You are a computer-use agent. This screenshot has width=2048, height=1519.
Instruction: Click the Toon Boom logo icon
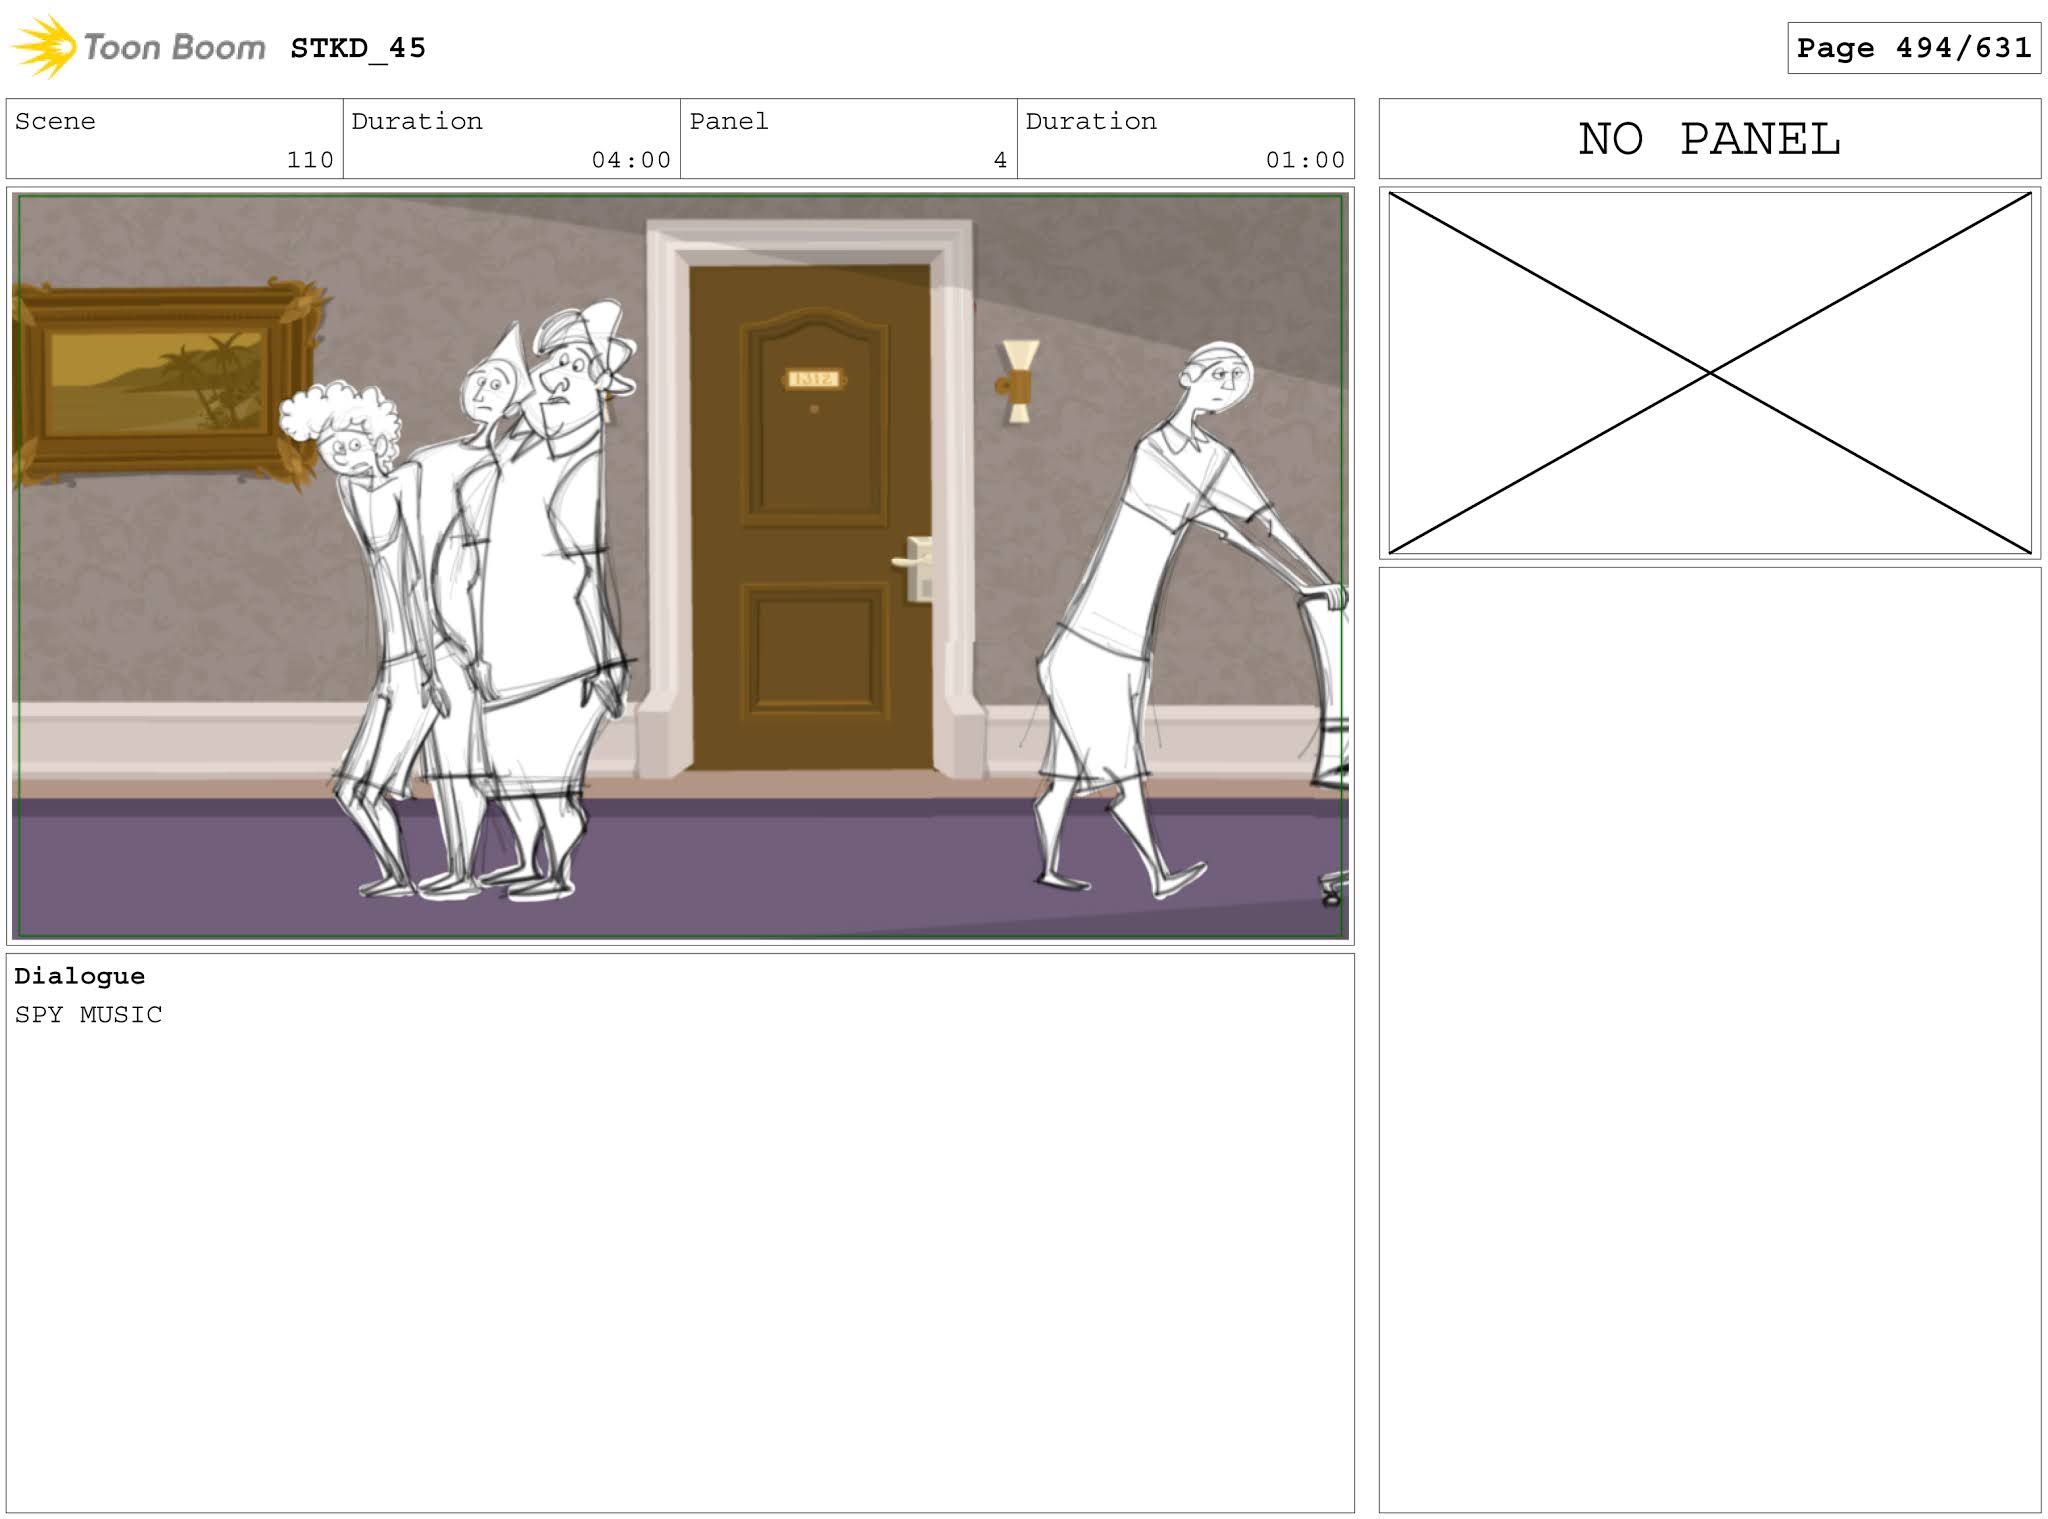click(x=44, y=47)
